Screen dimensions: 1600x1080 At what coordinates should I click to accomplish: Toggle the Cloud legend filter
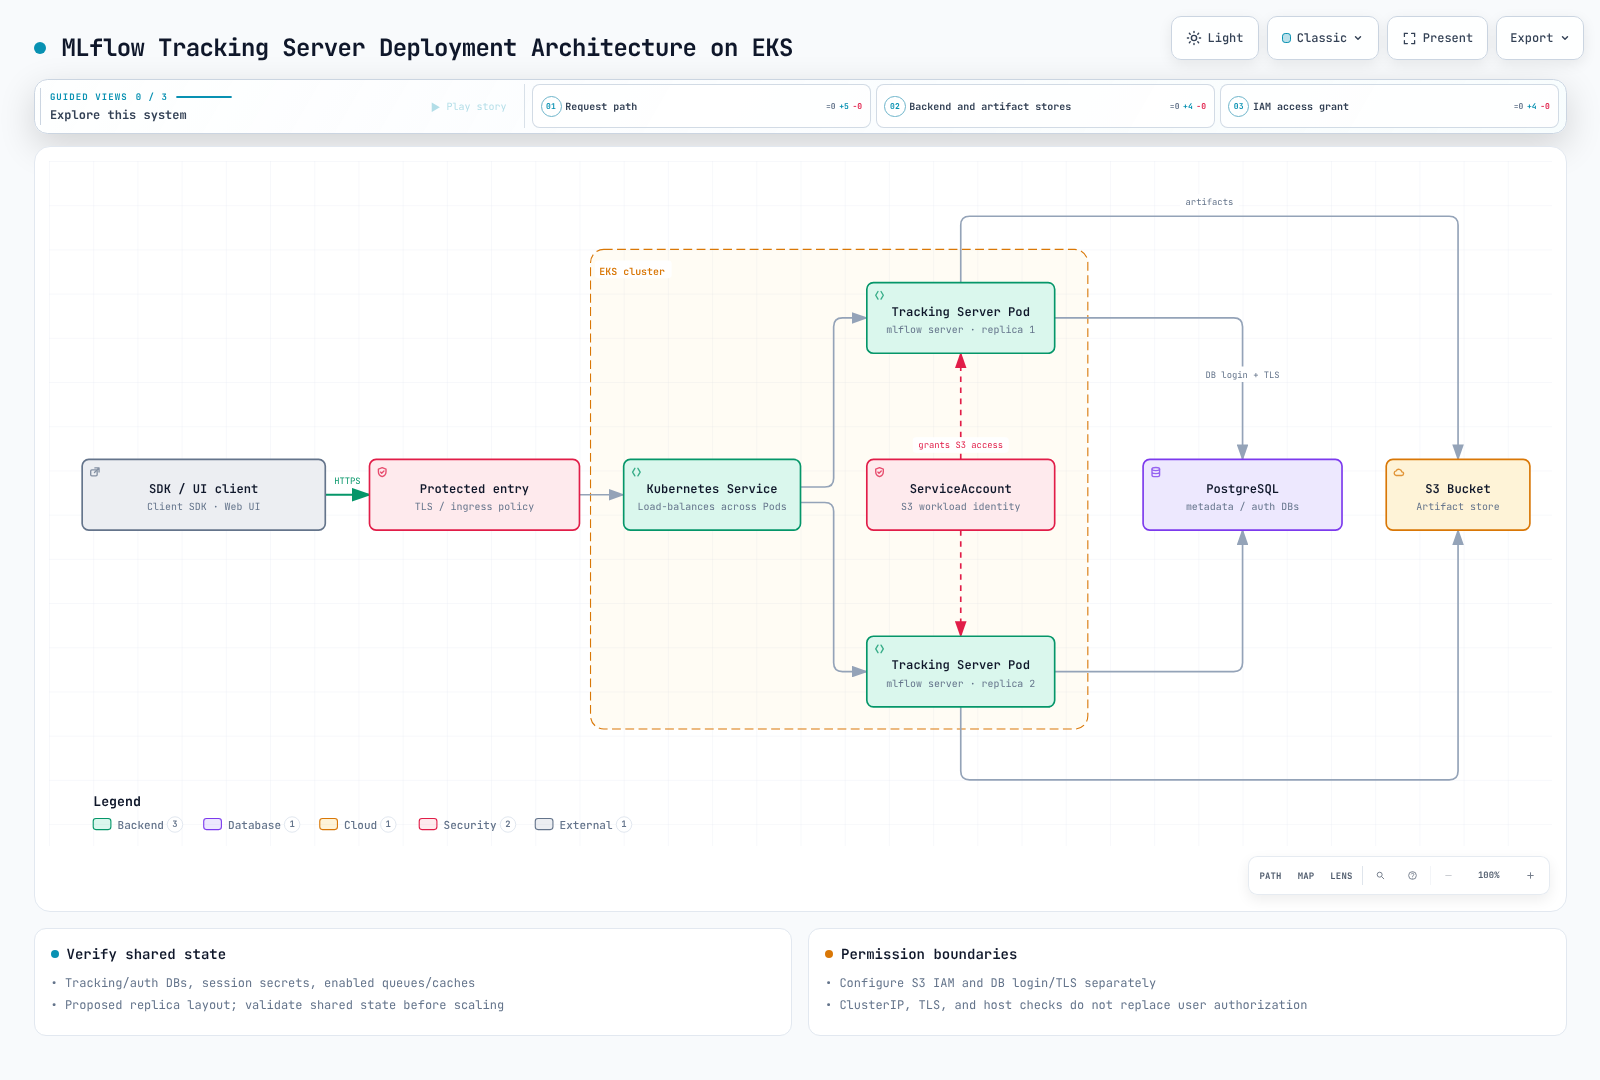[x=357, y=825]
